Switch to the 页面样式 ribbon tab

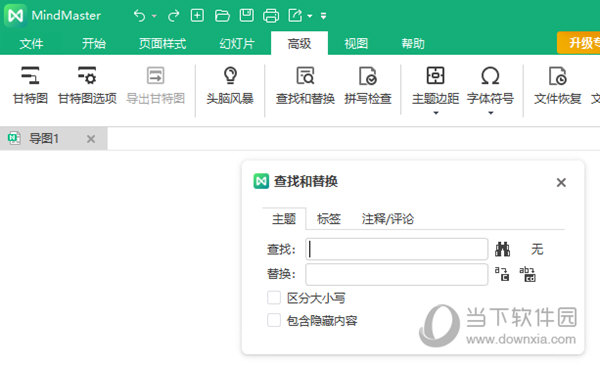coord(163,43)
